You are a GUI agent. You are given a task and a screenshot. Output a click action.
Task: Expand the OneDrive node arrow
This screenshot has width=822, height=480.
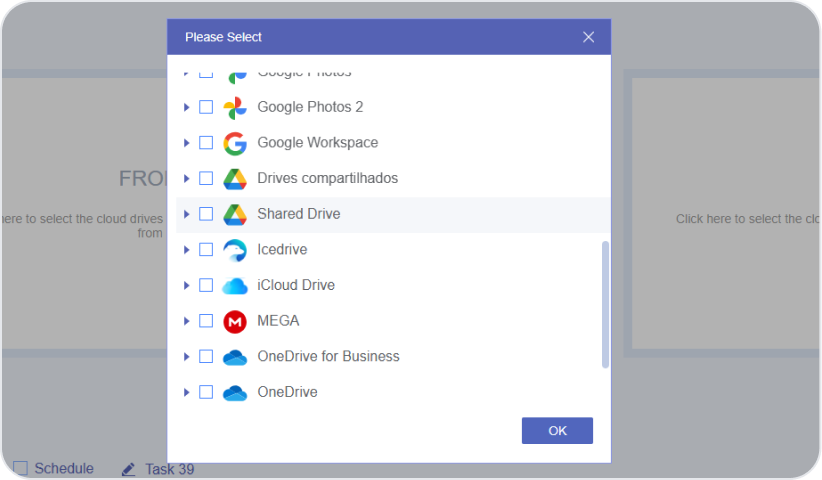(186, 392)
